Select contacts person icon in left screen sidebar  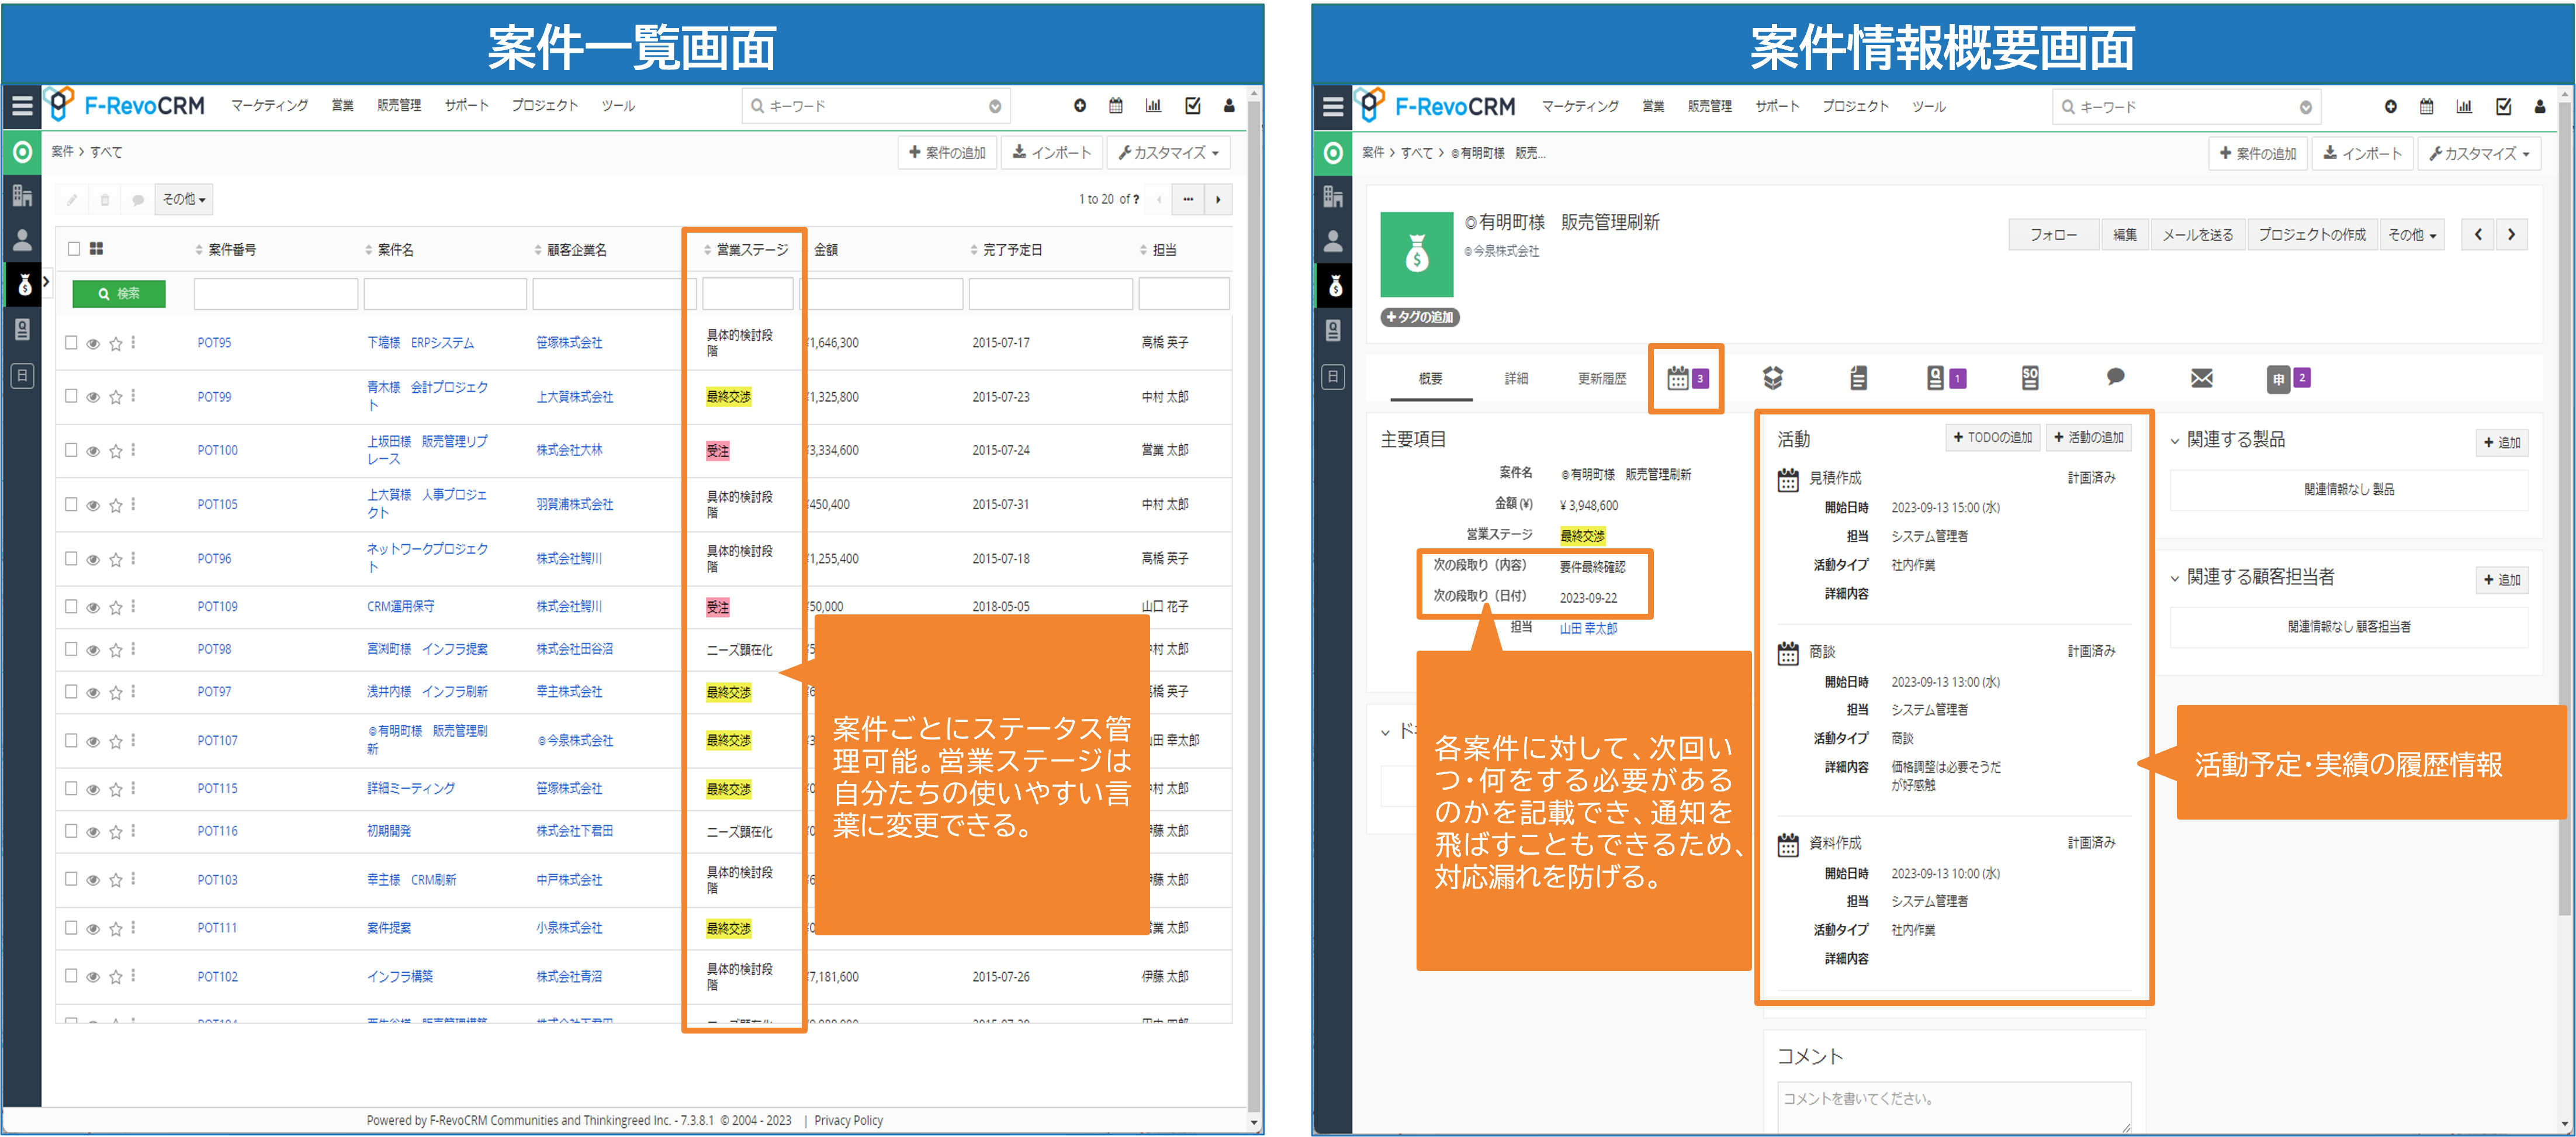click(x=22, y=240)
